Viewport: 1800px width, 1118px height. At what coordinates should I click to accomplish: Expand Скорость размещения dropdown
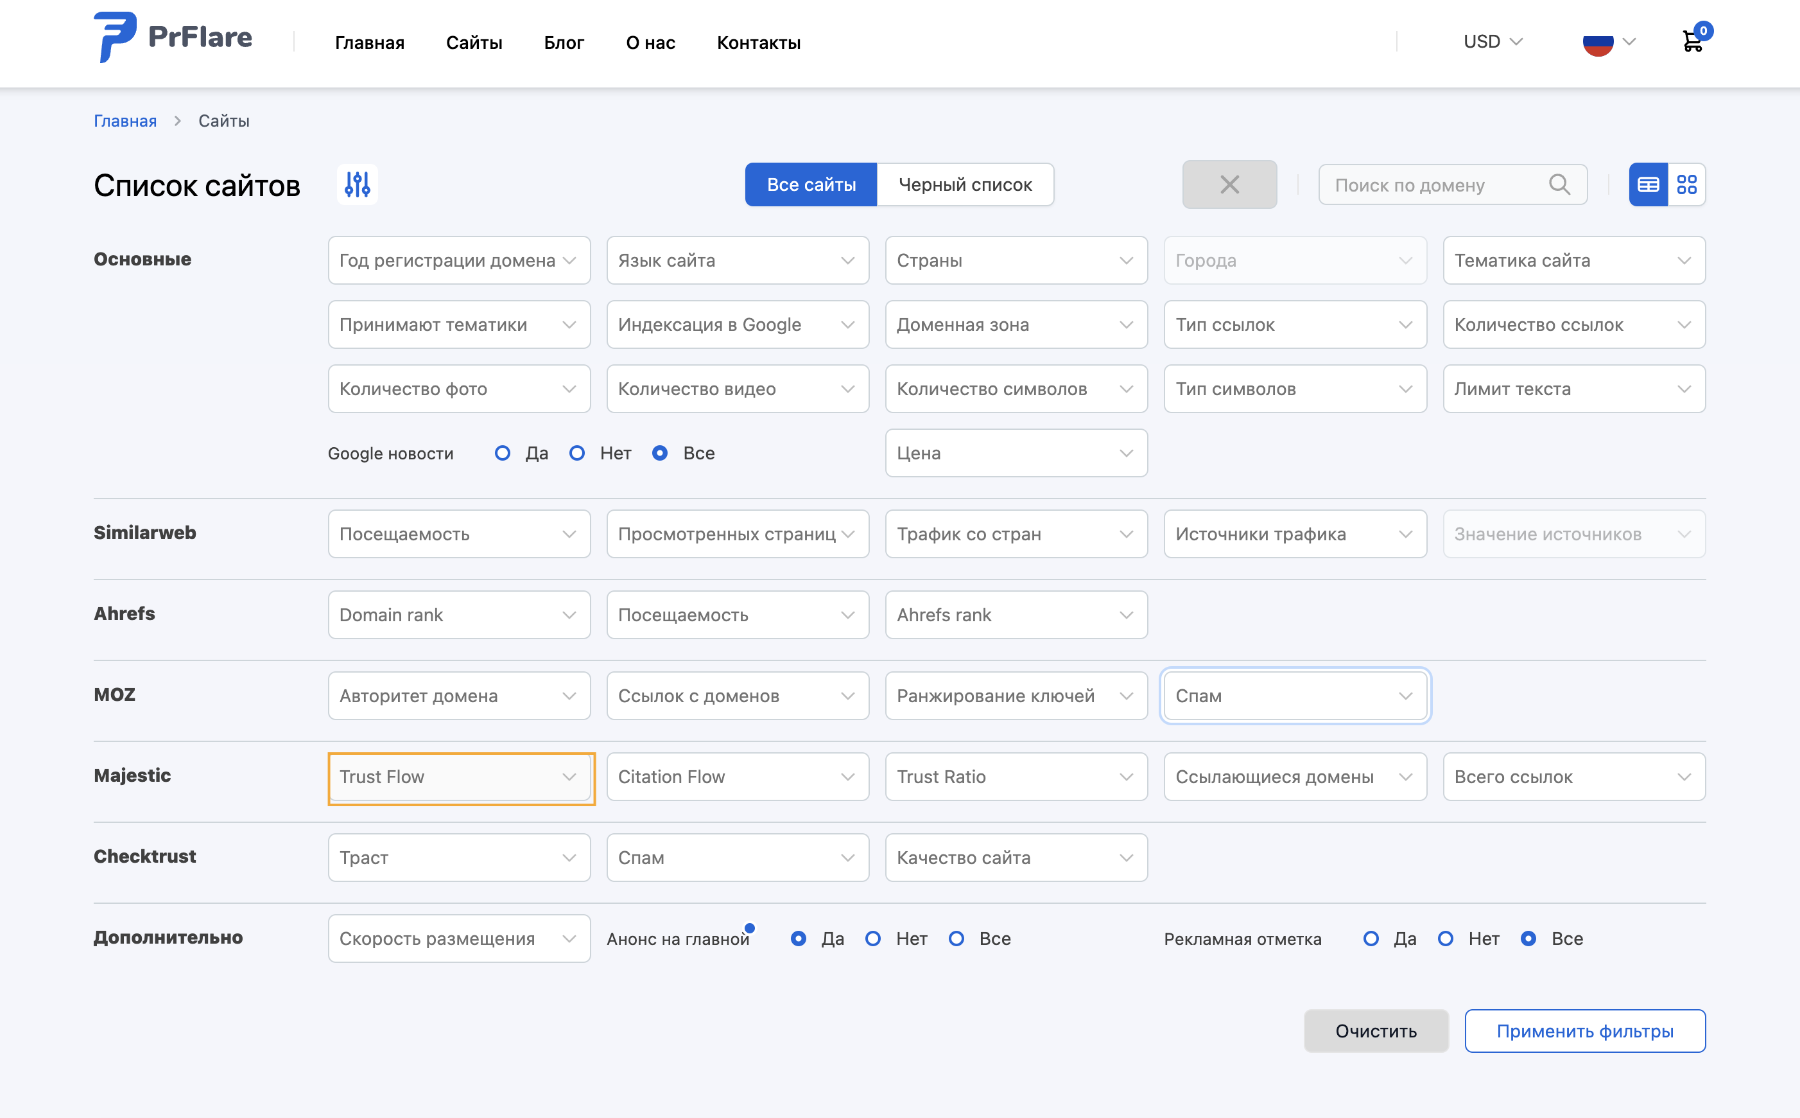459,939
